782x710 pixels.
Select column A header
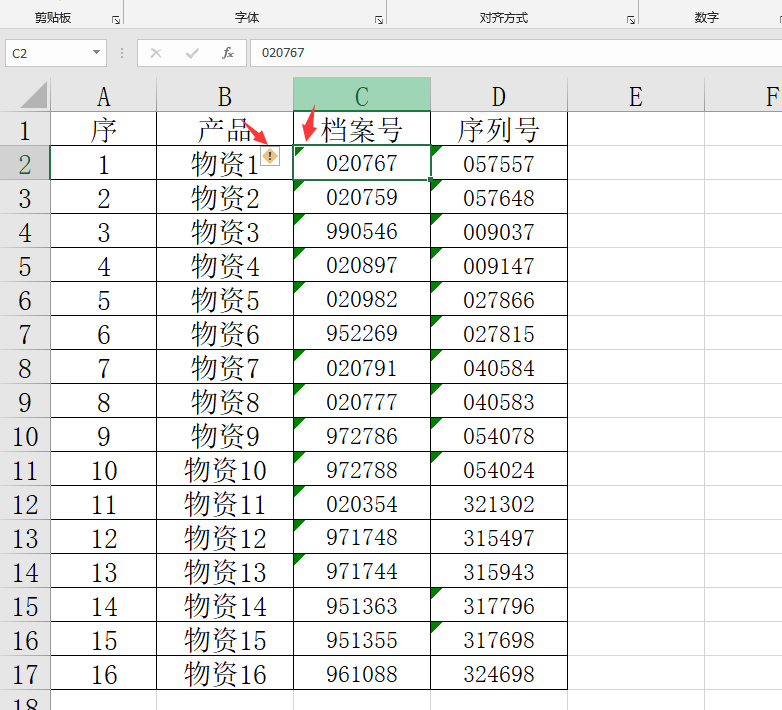tap(103, 95)
